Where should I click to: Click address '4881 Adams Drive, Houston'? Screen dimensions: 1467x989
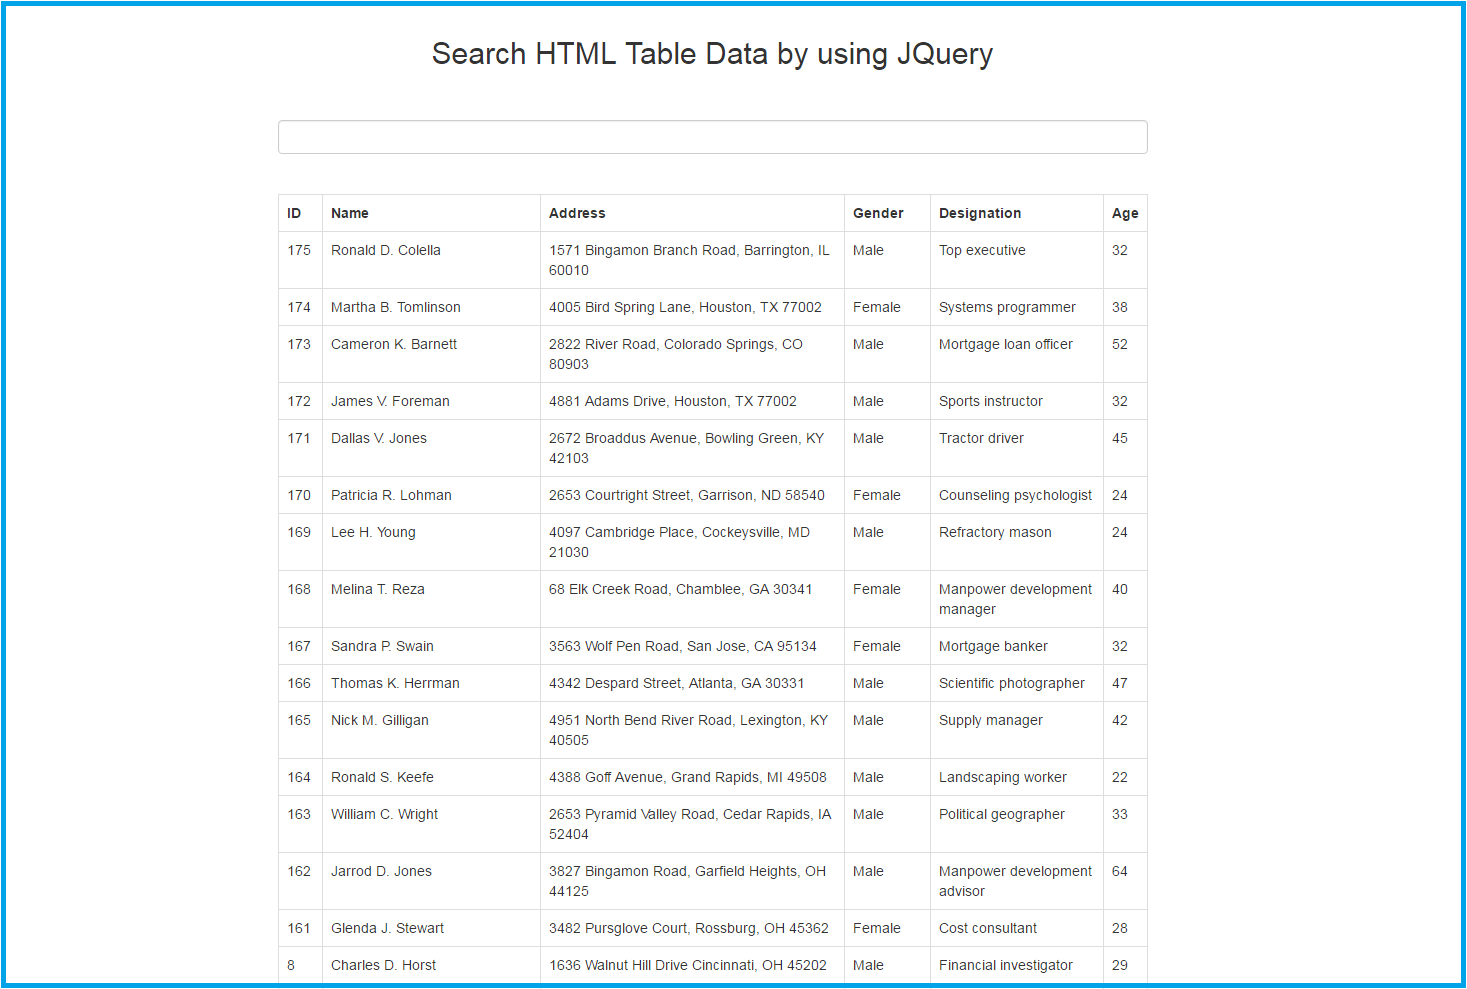point(673,401)
